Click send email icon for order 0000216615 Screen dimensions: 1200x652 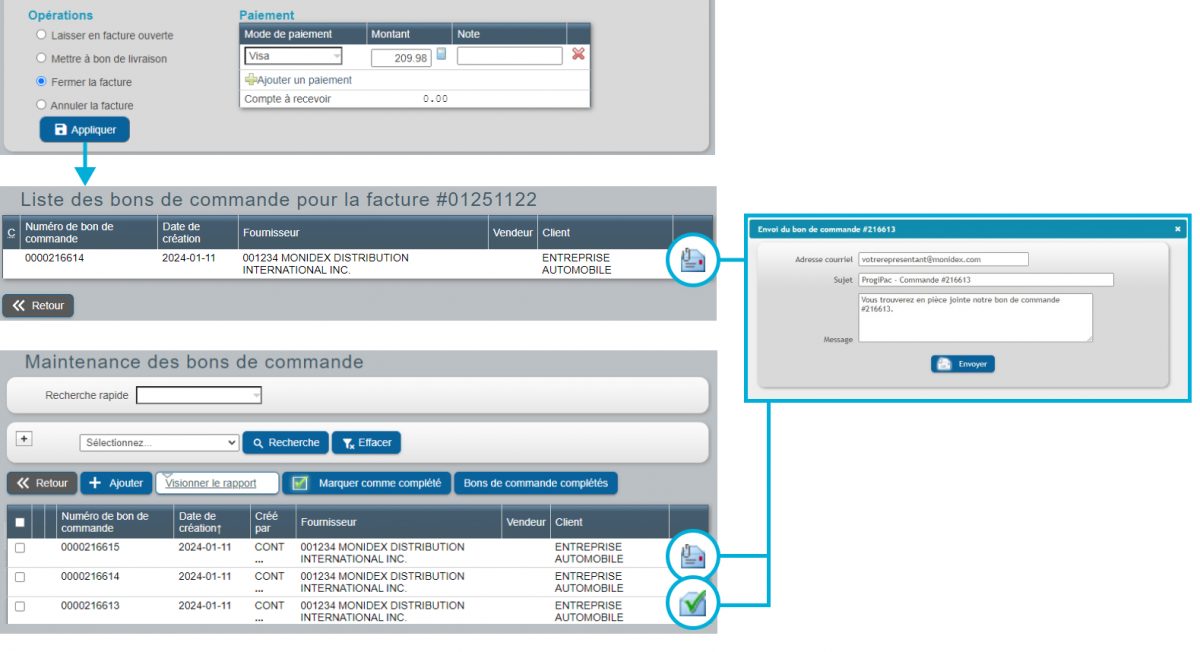coord(693,555)
